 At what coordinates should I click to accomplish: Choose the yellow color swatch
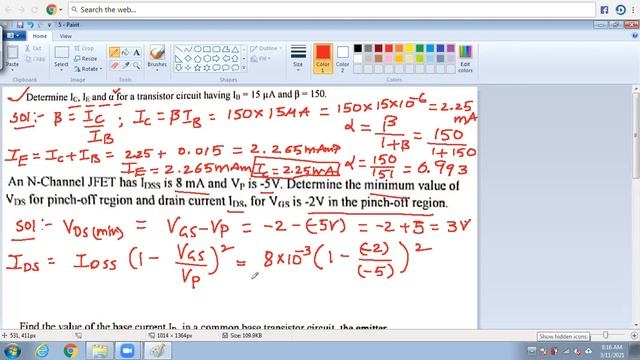point(409,49)
